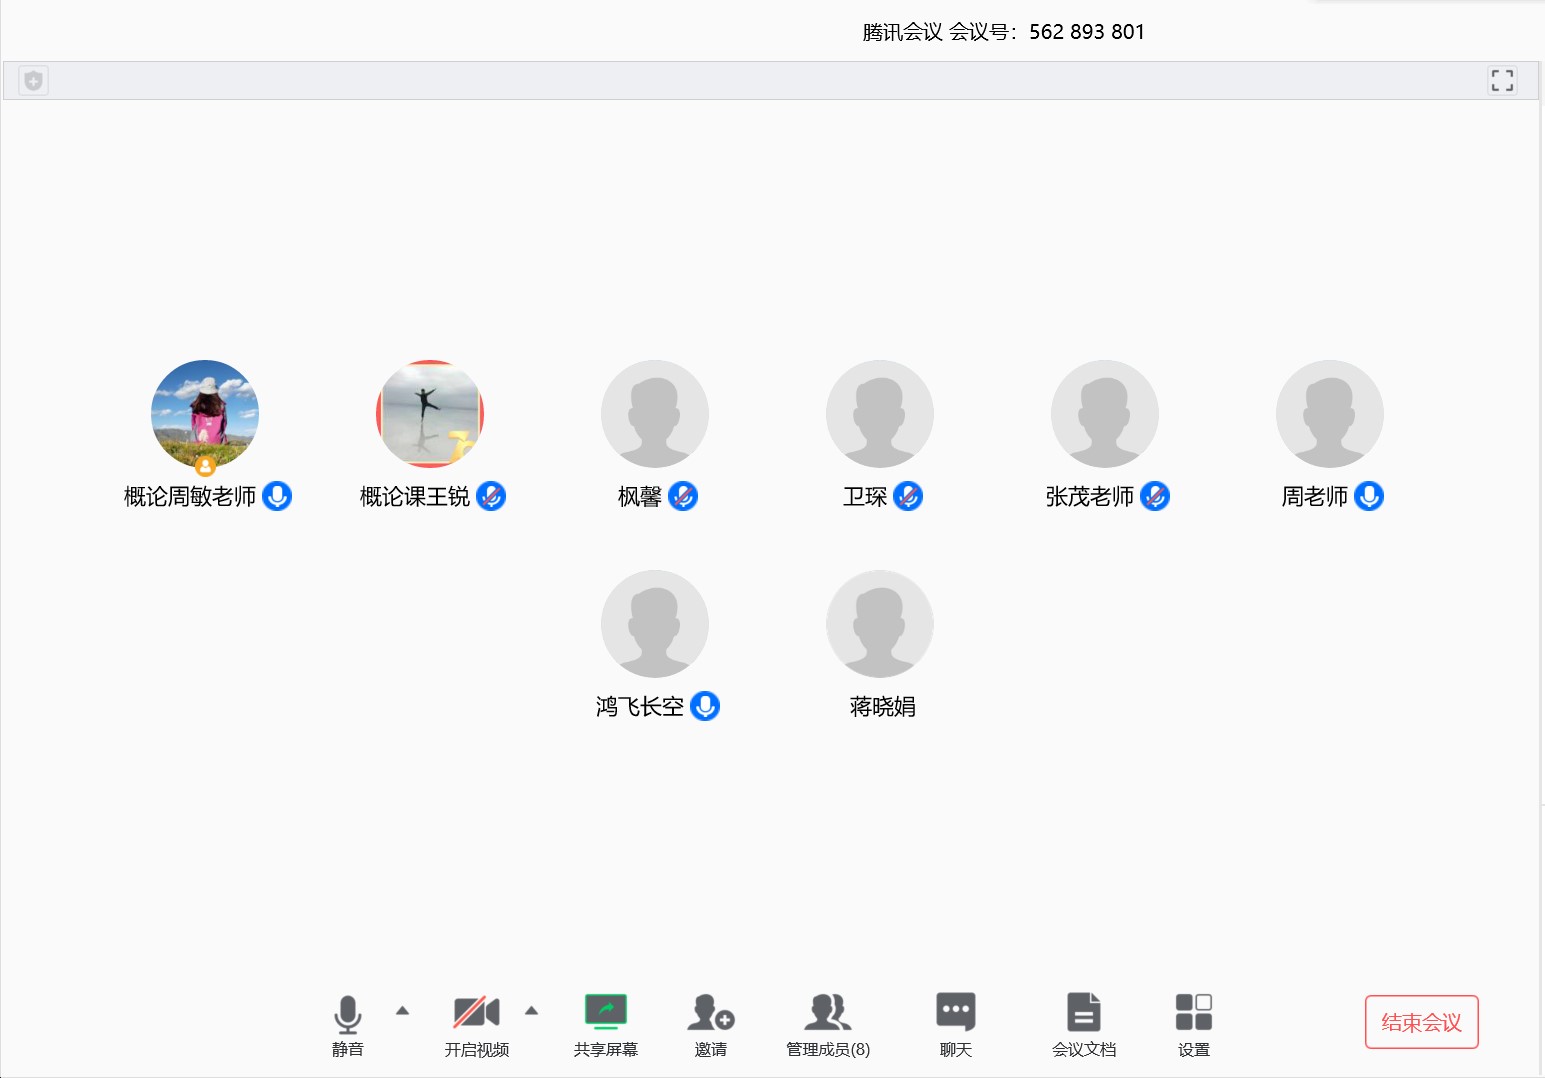The height and width of the screenshot is (1078, 1545).
Task: Turn on camera with 开启视频
Action: [476, 1012]
